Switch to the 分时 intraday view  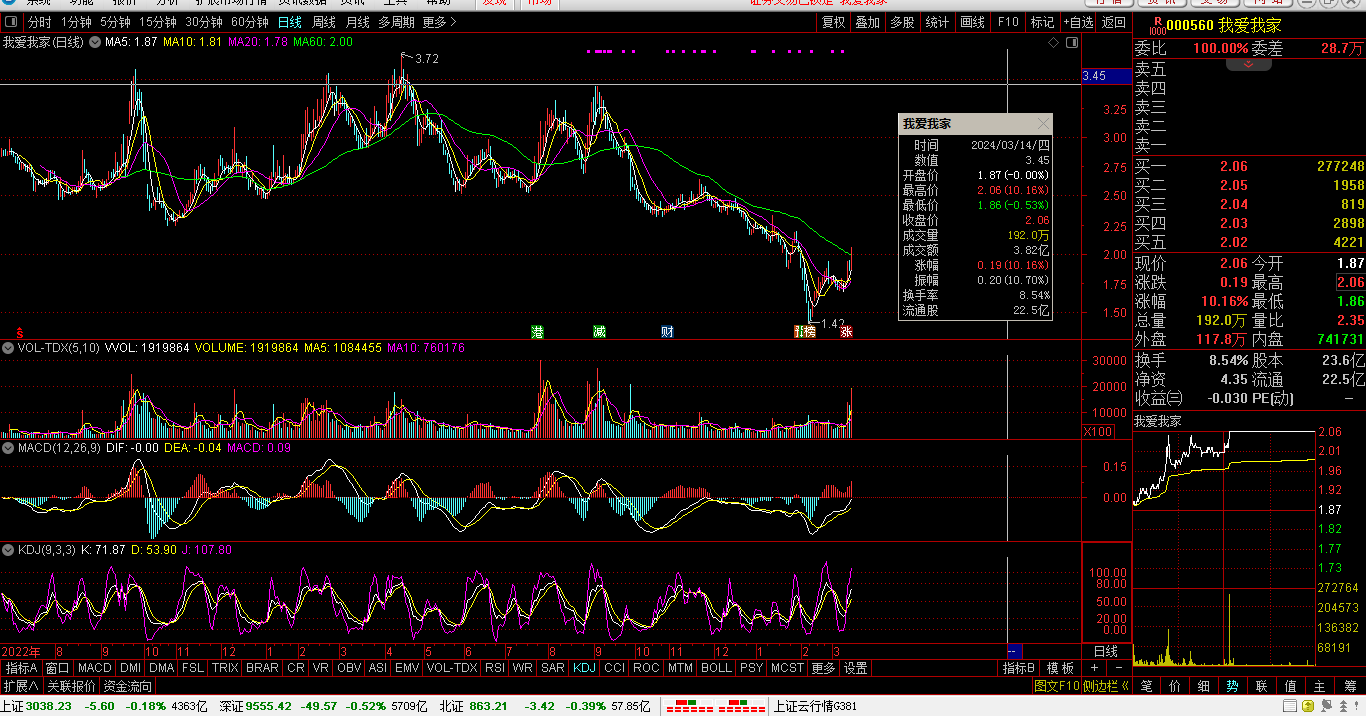39,22
